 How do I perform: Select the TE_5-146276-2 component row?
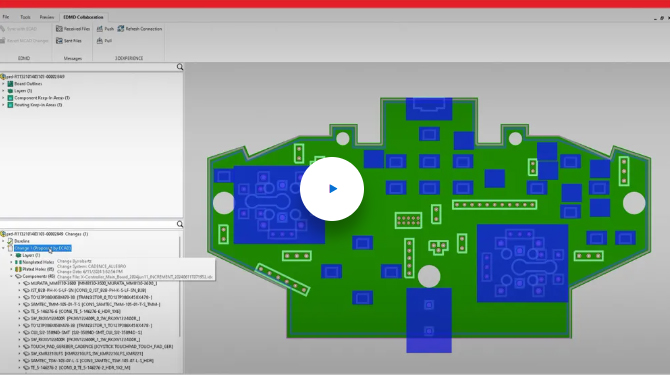(81, 367)
